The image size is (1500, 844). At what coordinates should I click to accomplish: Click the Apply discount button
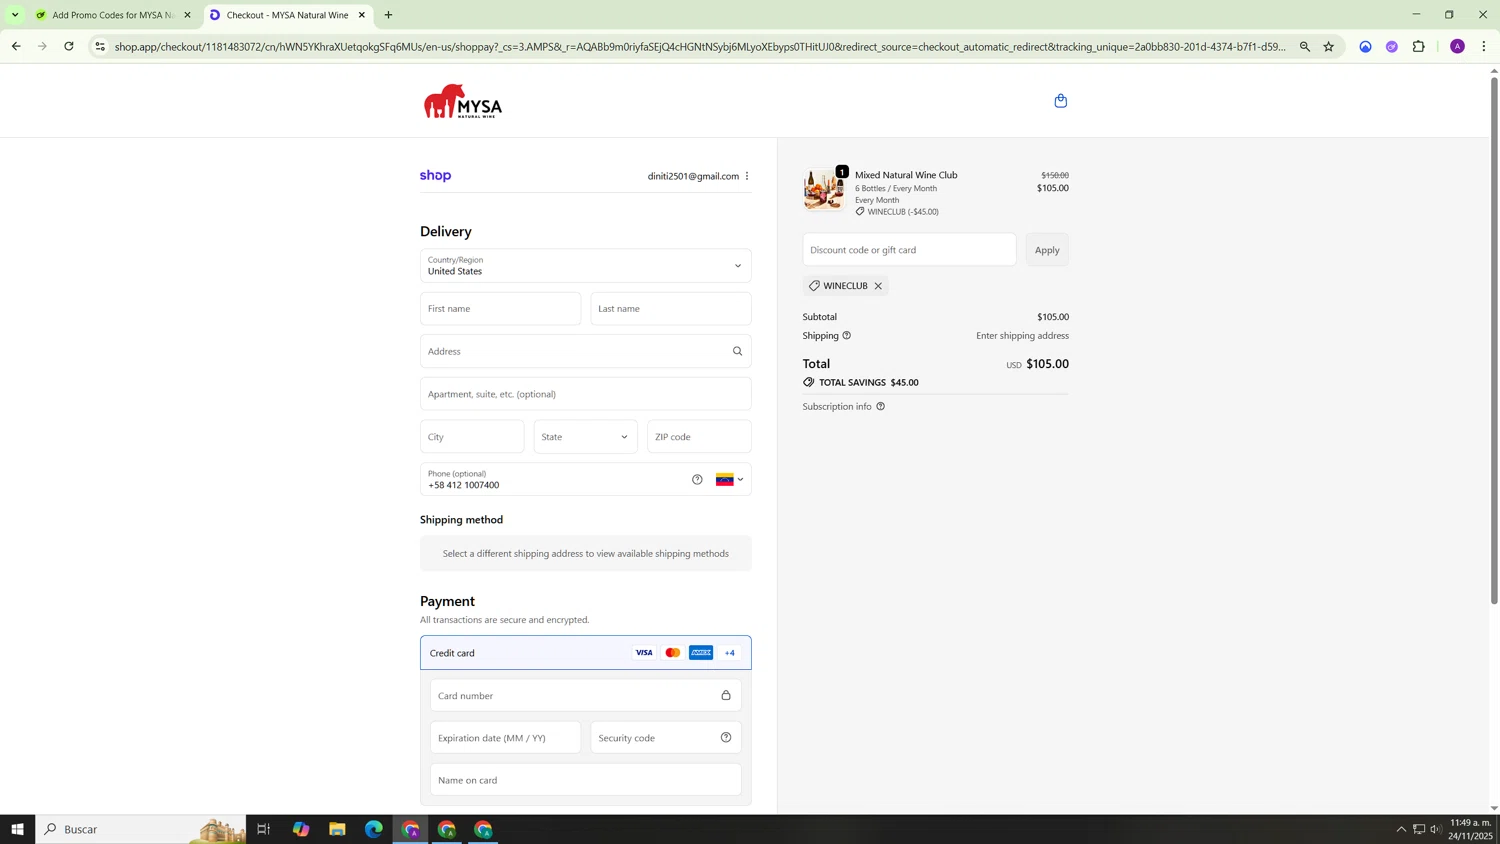click(1047, 250)
